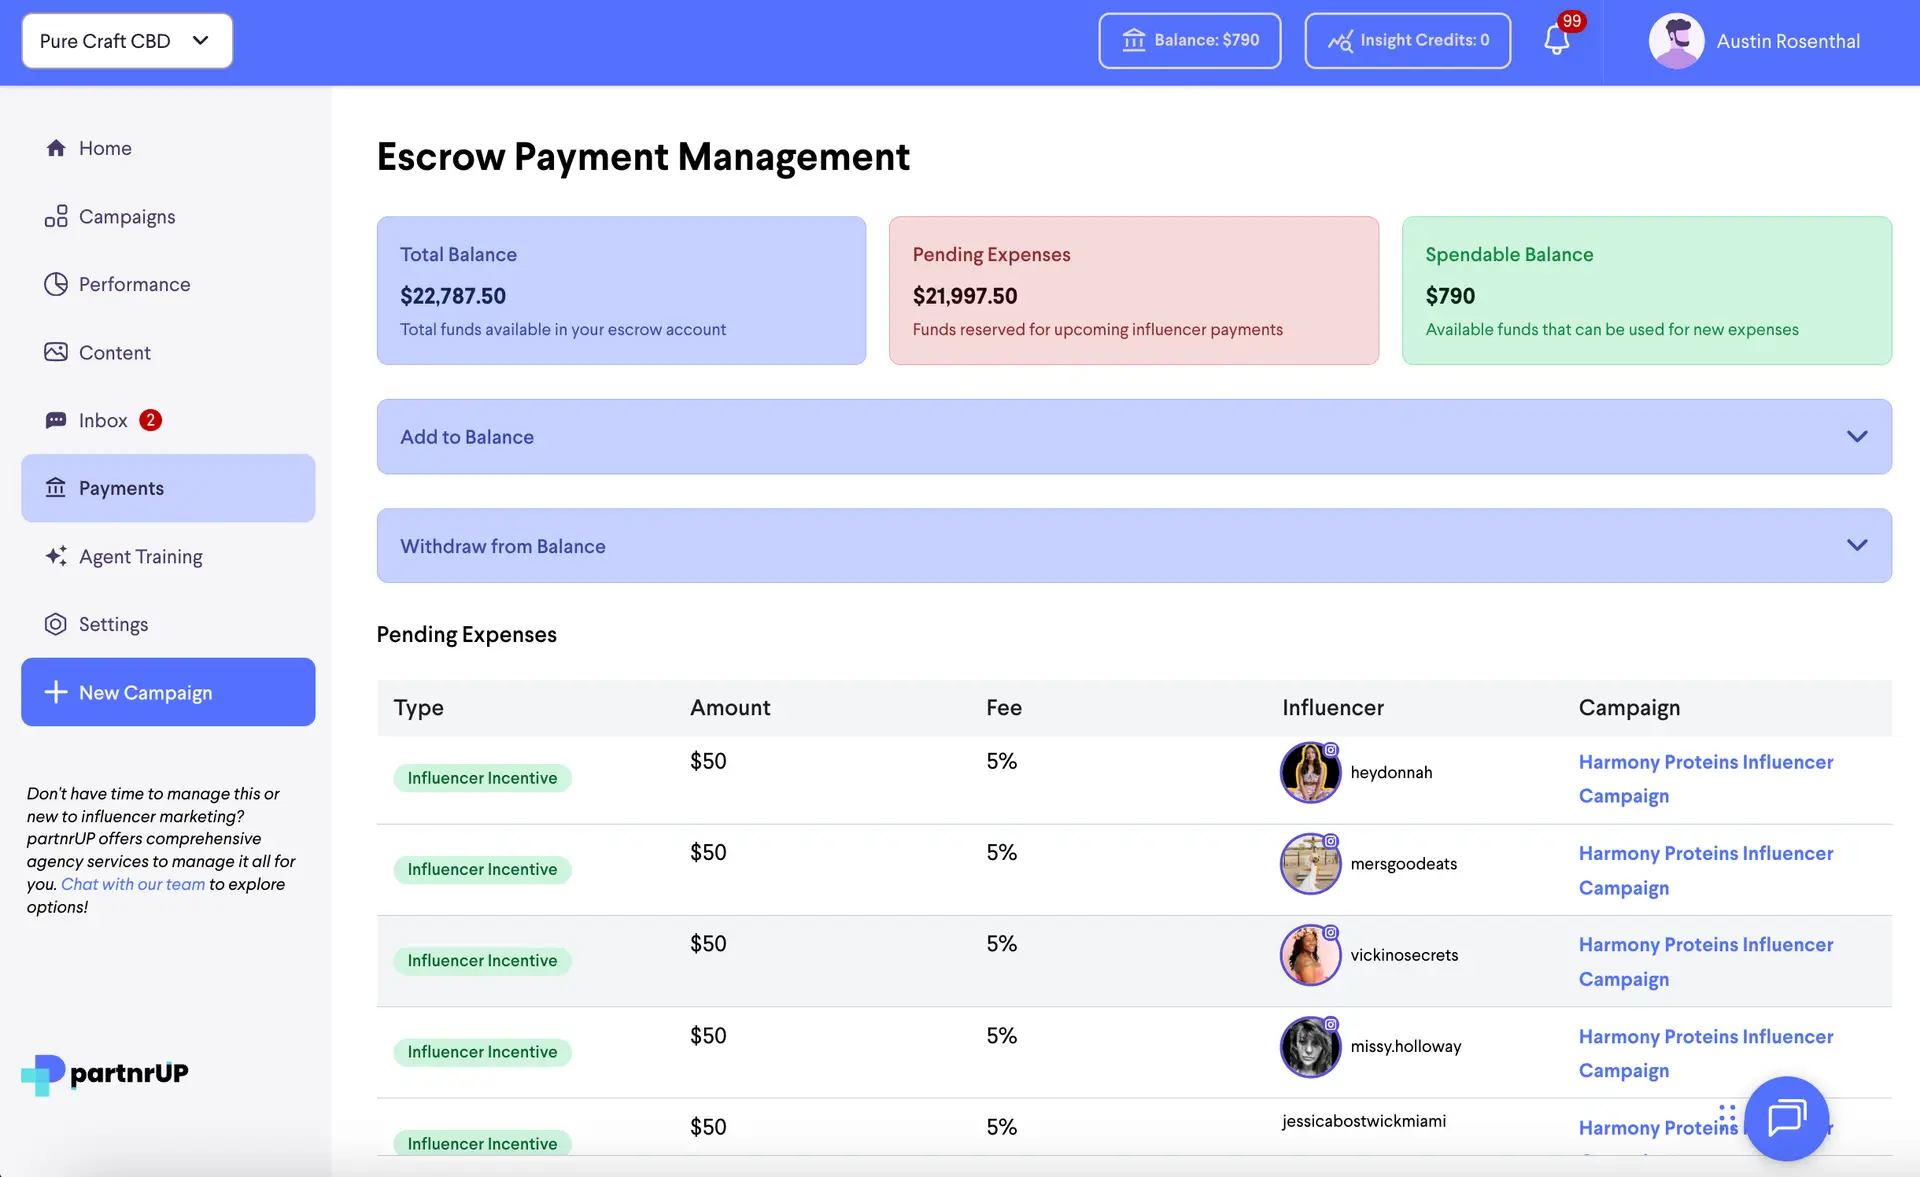The image size is (1920, 1177).
Task: Click the Balance bank icon in top bar
Action: pos(1135,40)
